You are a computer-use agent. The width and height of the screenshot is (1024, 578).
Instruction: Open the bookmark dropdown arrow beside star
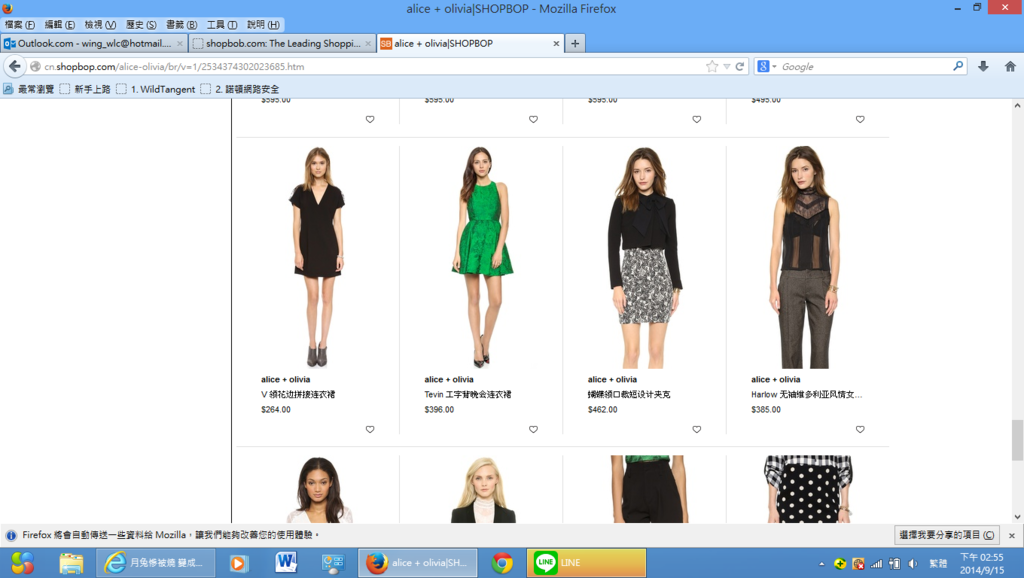(x=726, y=66)
